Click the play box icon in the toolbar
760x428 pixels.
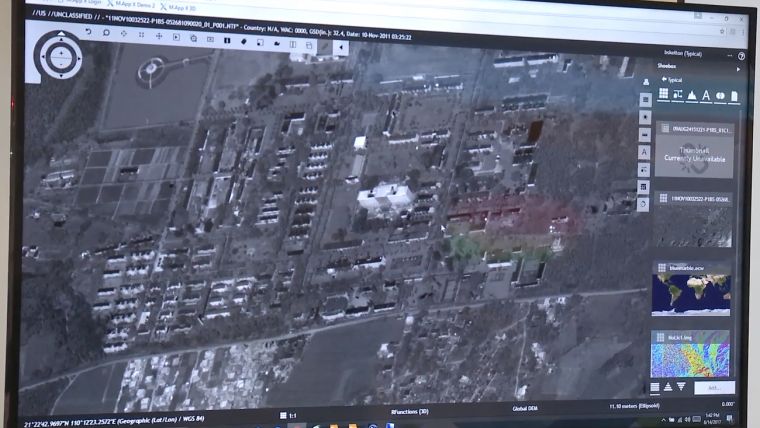[176, 37]
